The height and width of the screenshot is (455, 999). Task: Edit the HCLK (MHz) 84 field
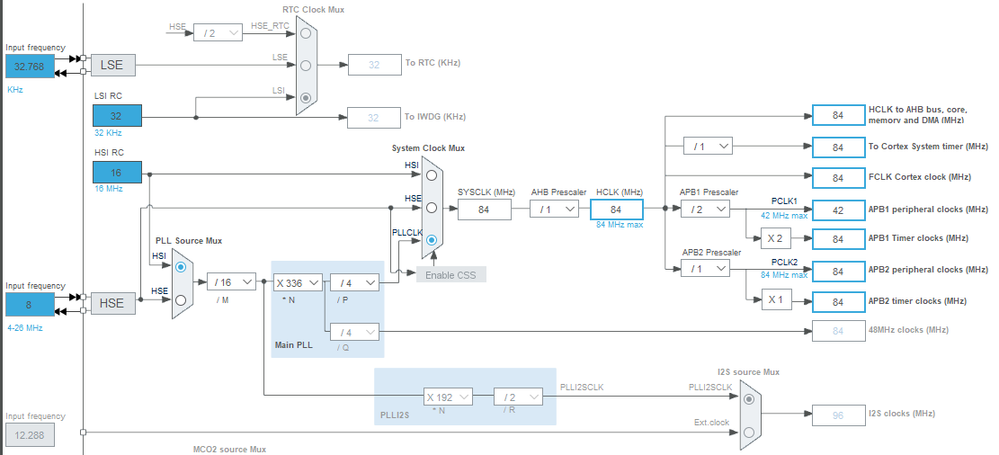point(617,209)
